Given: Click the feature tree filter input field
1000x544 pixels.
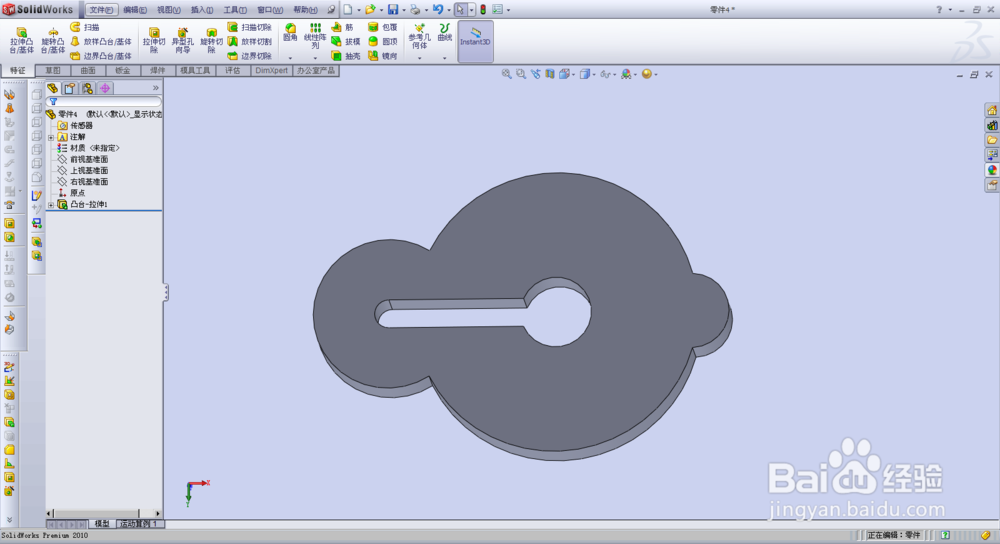Looking at the screenshot, I should click(104, 101).
